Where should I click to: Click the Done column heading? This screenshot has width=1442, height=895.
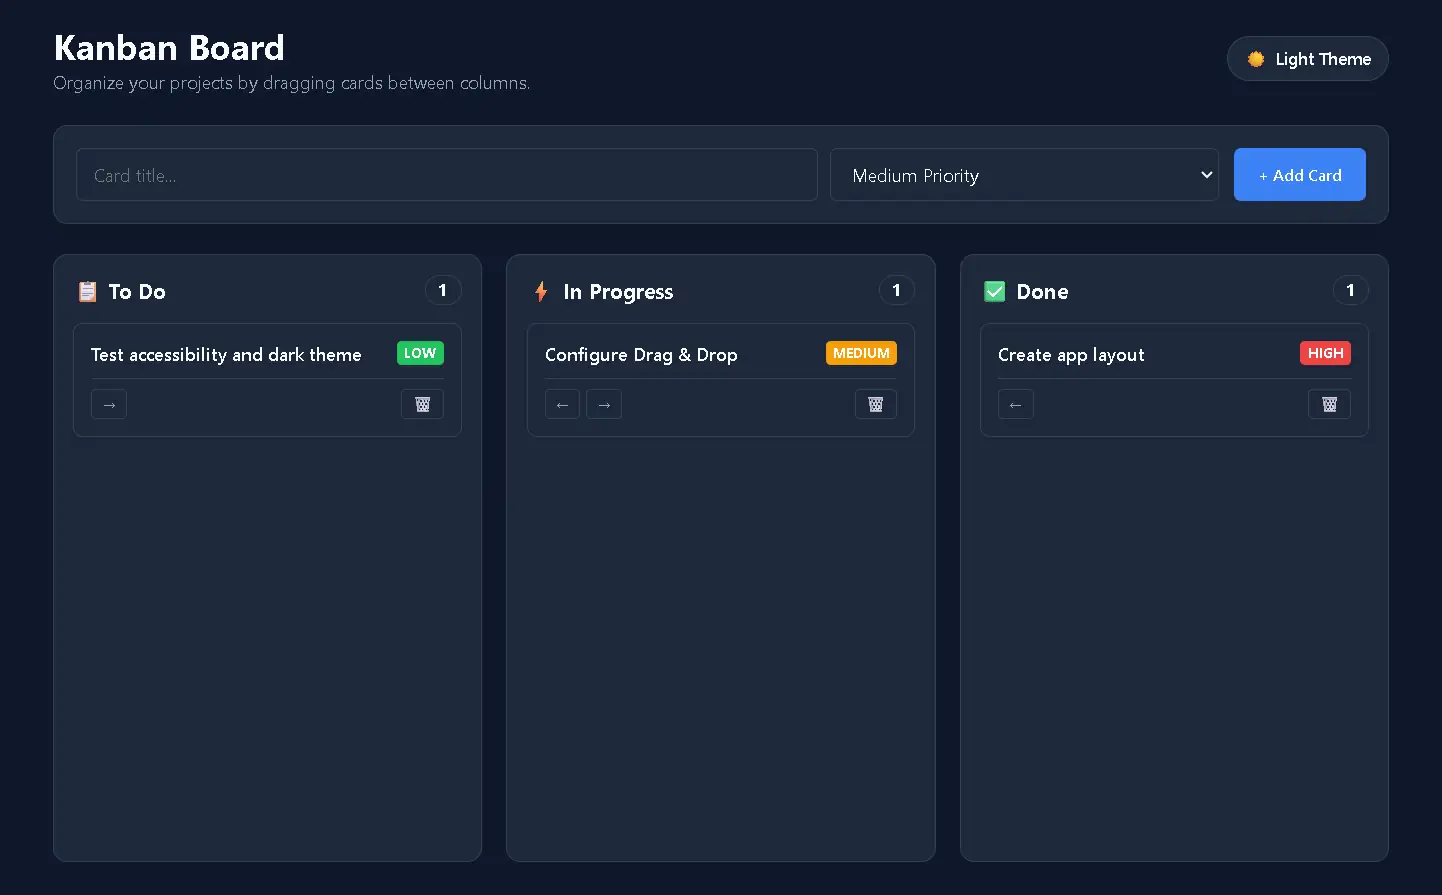pyautogui.click(x=1042, y=292)
